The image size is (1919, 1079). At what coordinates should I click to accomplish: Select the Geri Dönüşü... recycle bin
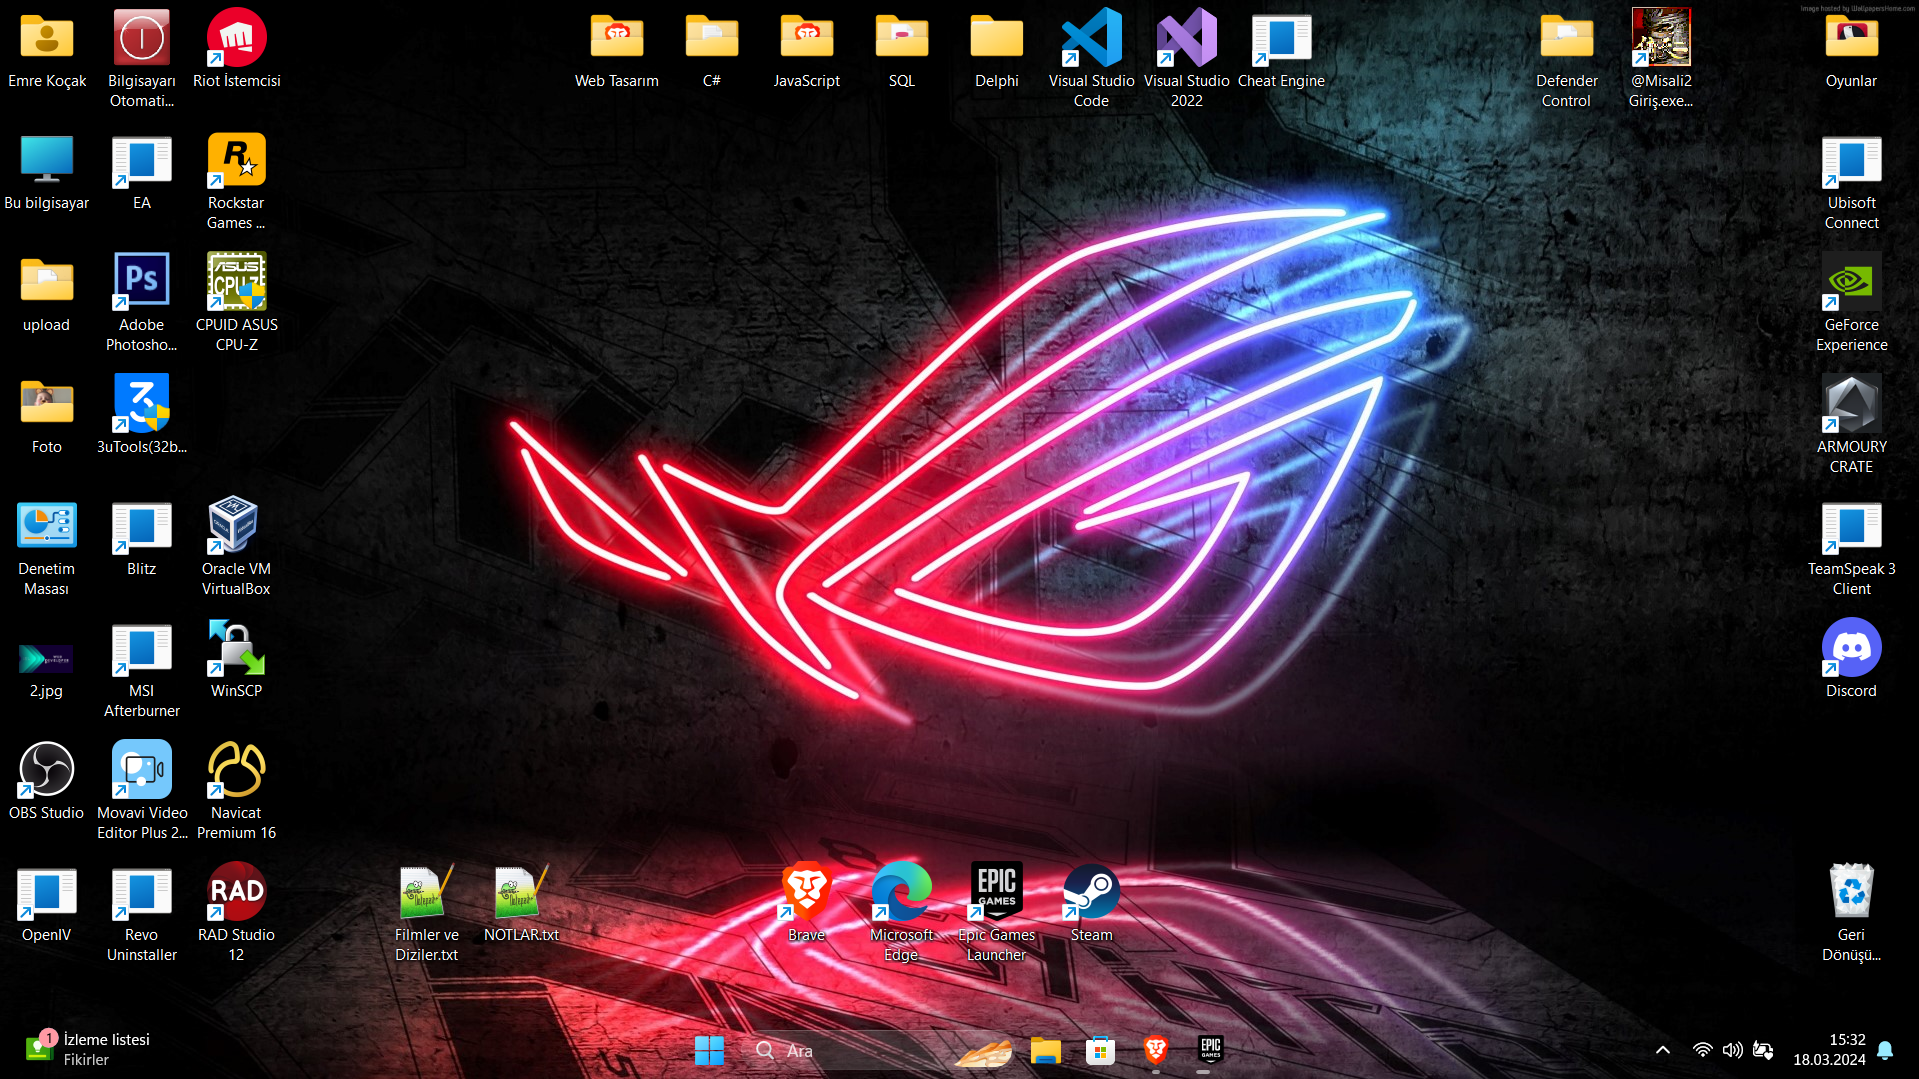1852,914
